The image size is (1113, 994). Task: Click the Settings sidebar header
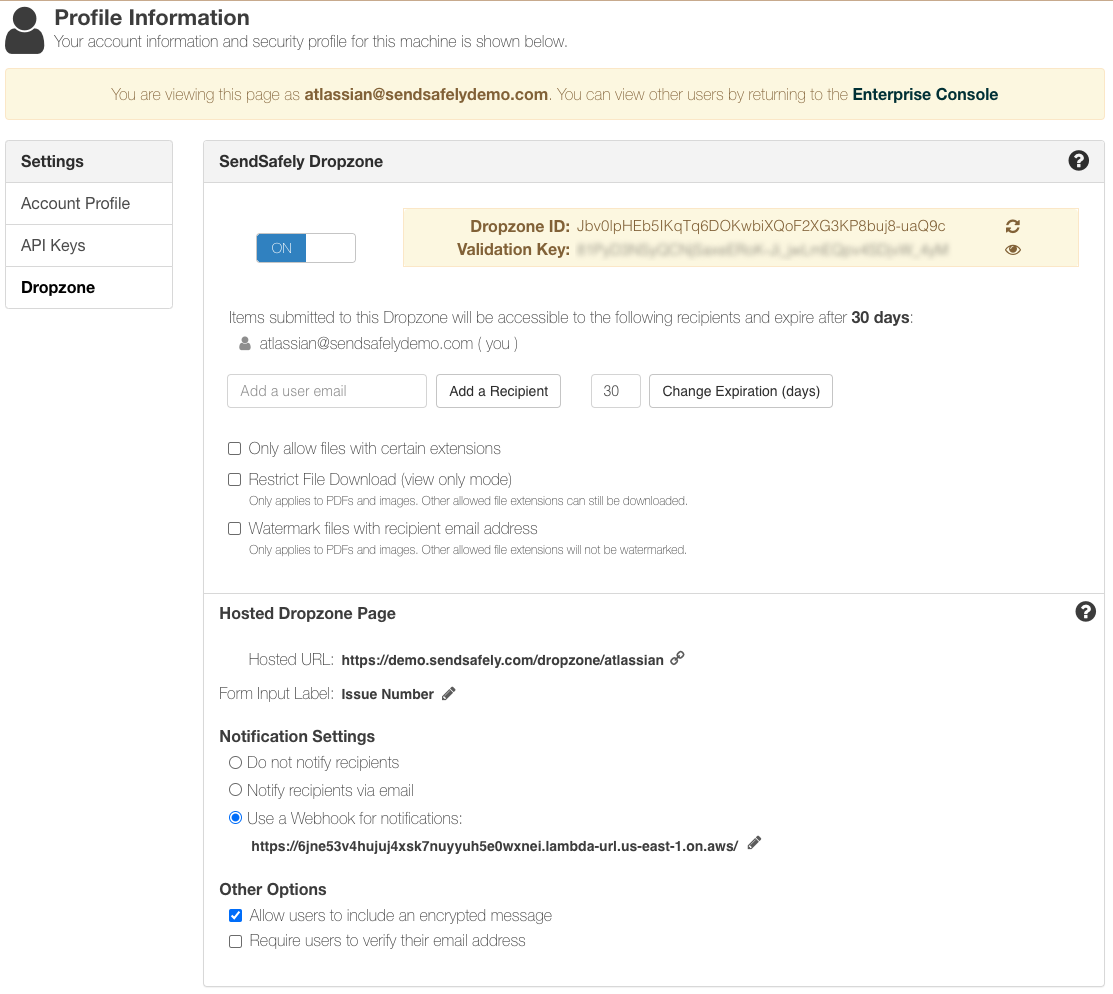click(89, 162)
